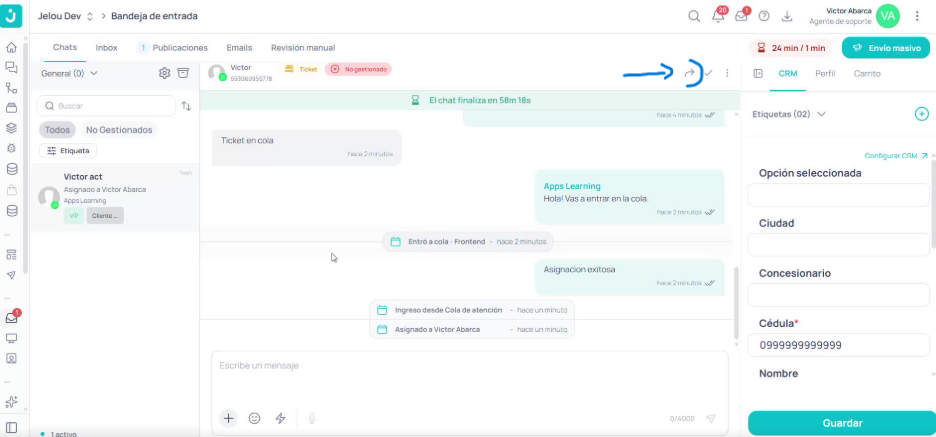
Task: Send message with the paper plane icon
Action: [x=710, y=418]
